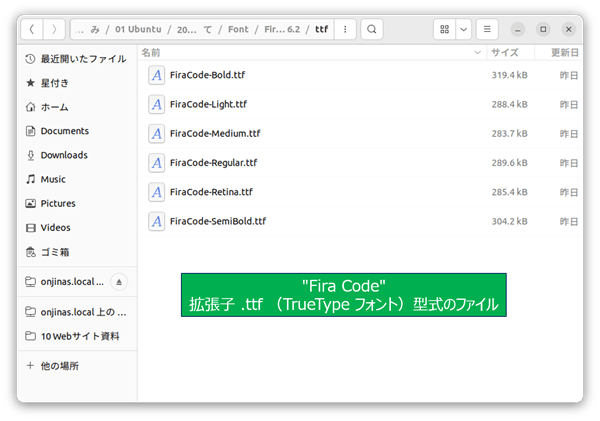Viewport: 600px width, 421px height.
Task: Click the font icon of FiraCode-Regular.ttf
Action: point(157,163)
